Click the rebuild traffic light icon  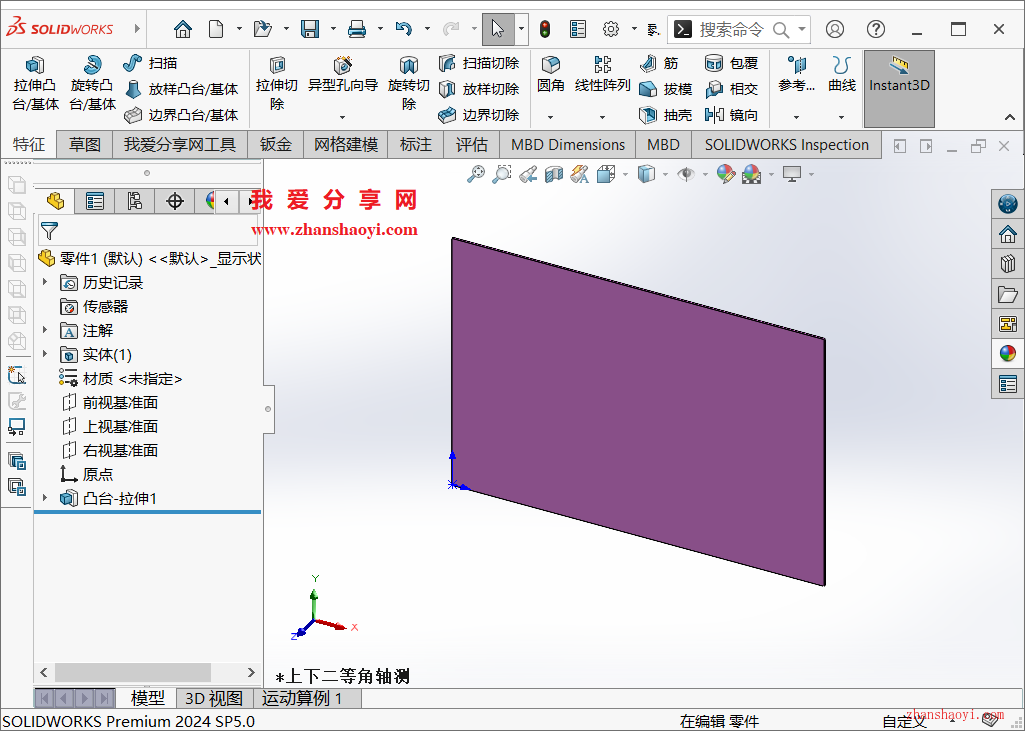545,29
